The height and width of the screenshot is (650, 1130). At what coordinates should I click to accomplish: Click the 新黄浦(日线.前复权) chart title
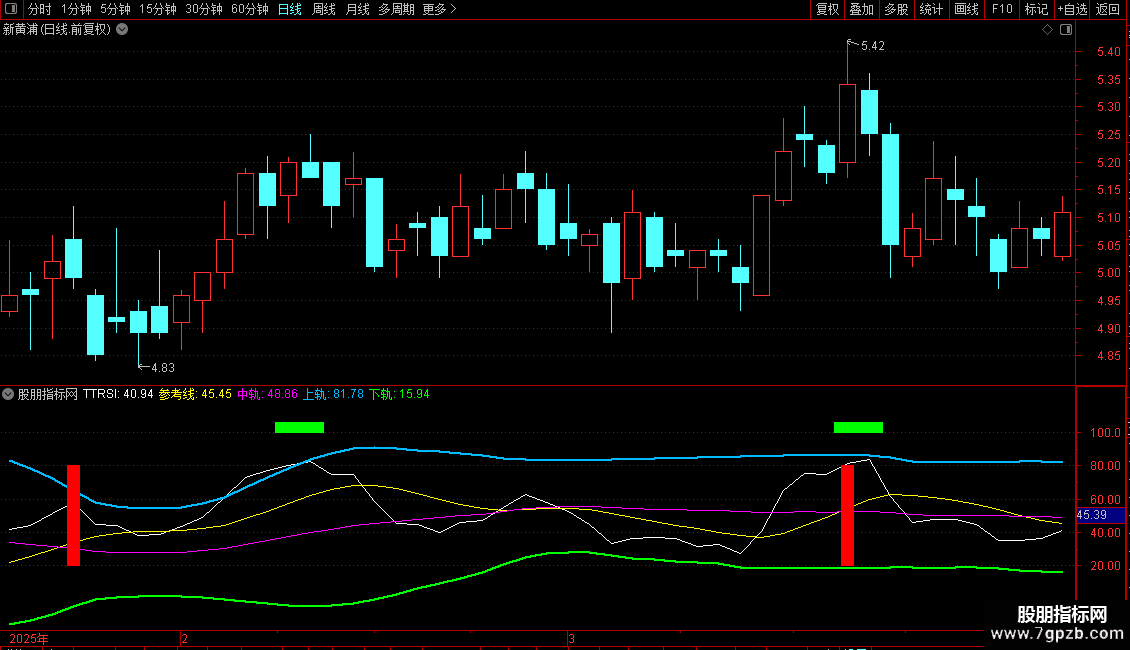(57, 30)
